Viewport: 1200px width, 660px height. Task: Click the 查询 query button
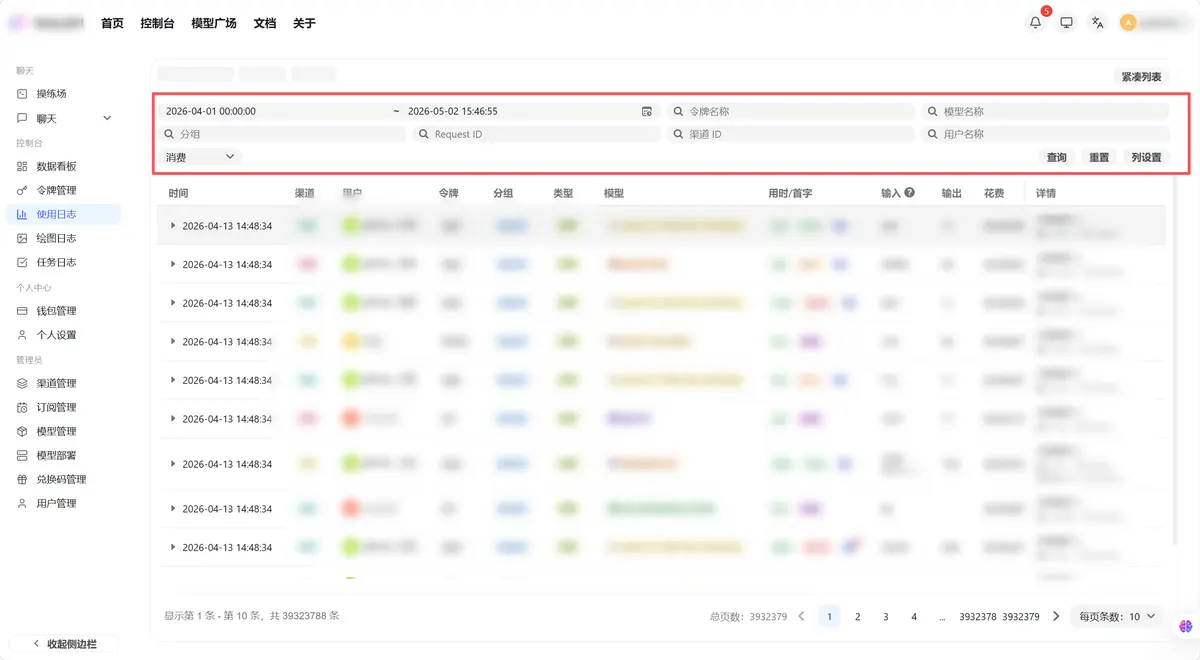click(x=1056, y=157)
